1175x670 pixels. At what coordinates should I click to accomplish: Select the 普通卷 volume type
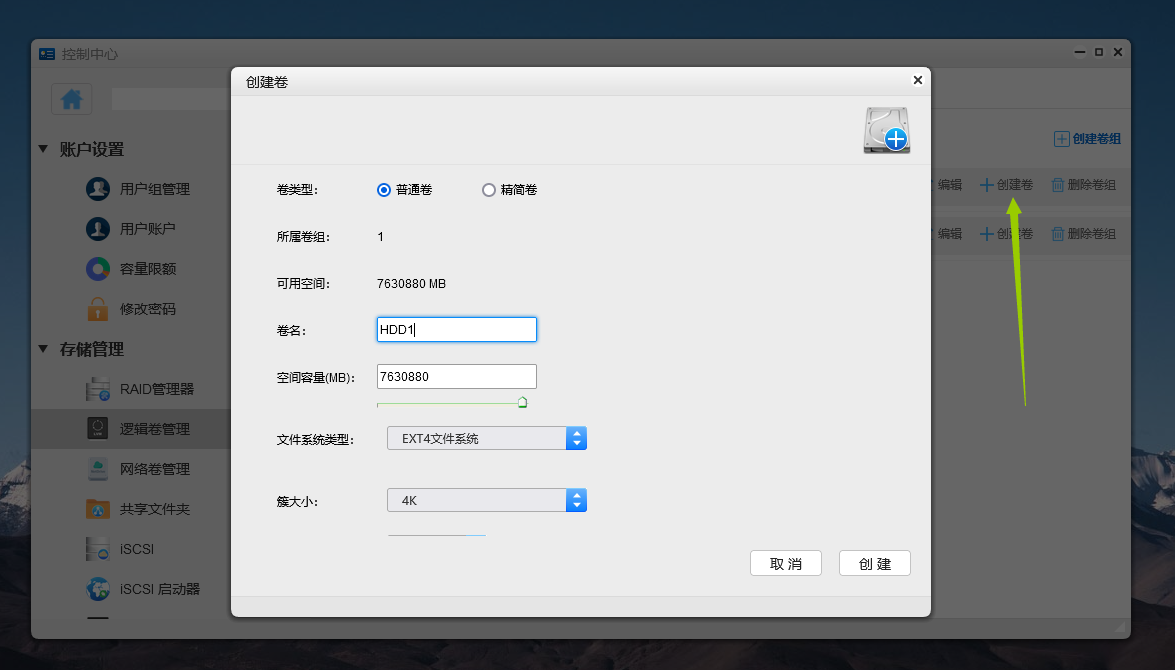(384, 189)
